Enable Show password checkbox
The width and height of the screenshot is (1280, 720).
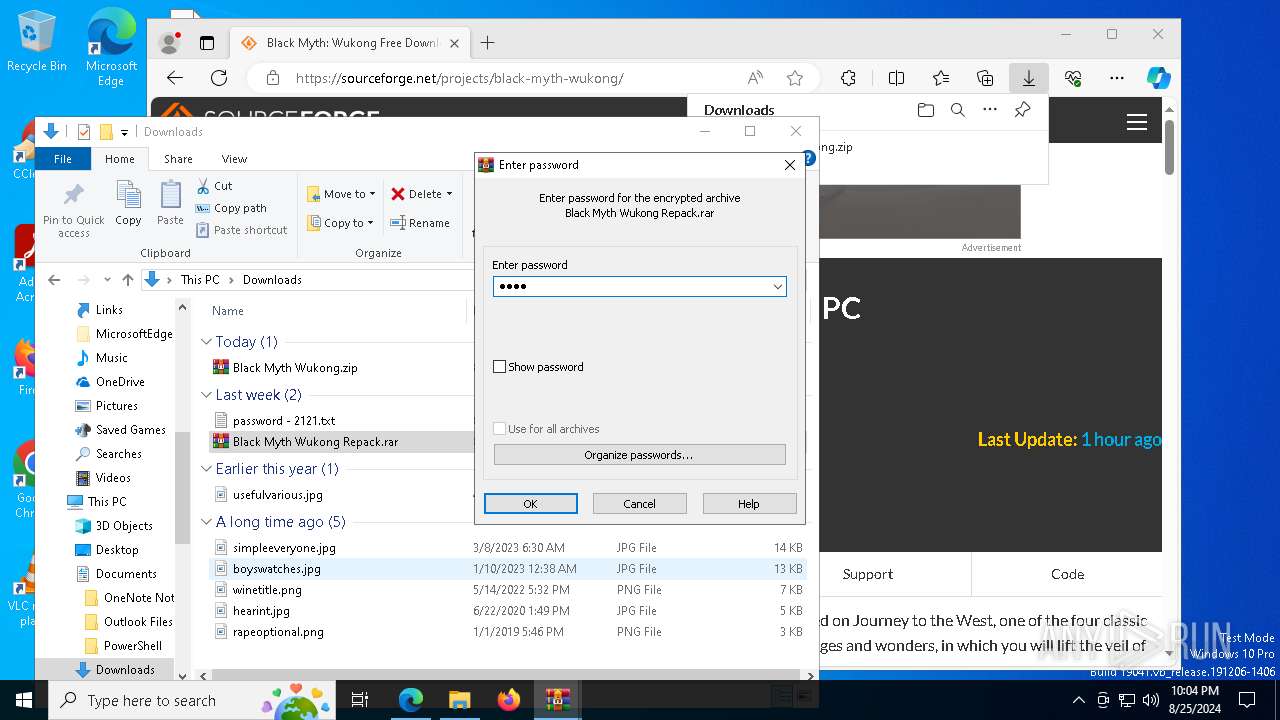click(x=500, y=367)
